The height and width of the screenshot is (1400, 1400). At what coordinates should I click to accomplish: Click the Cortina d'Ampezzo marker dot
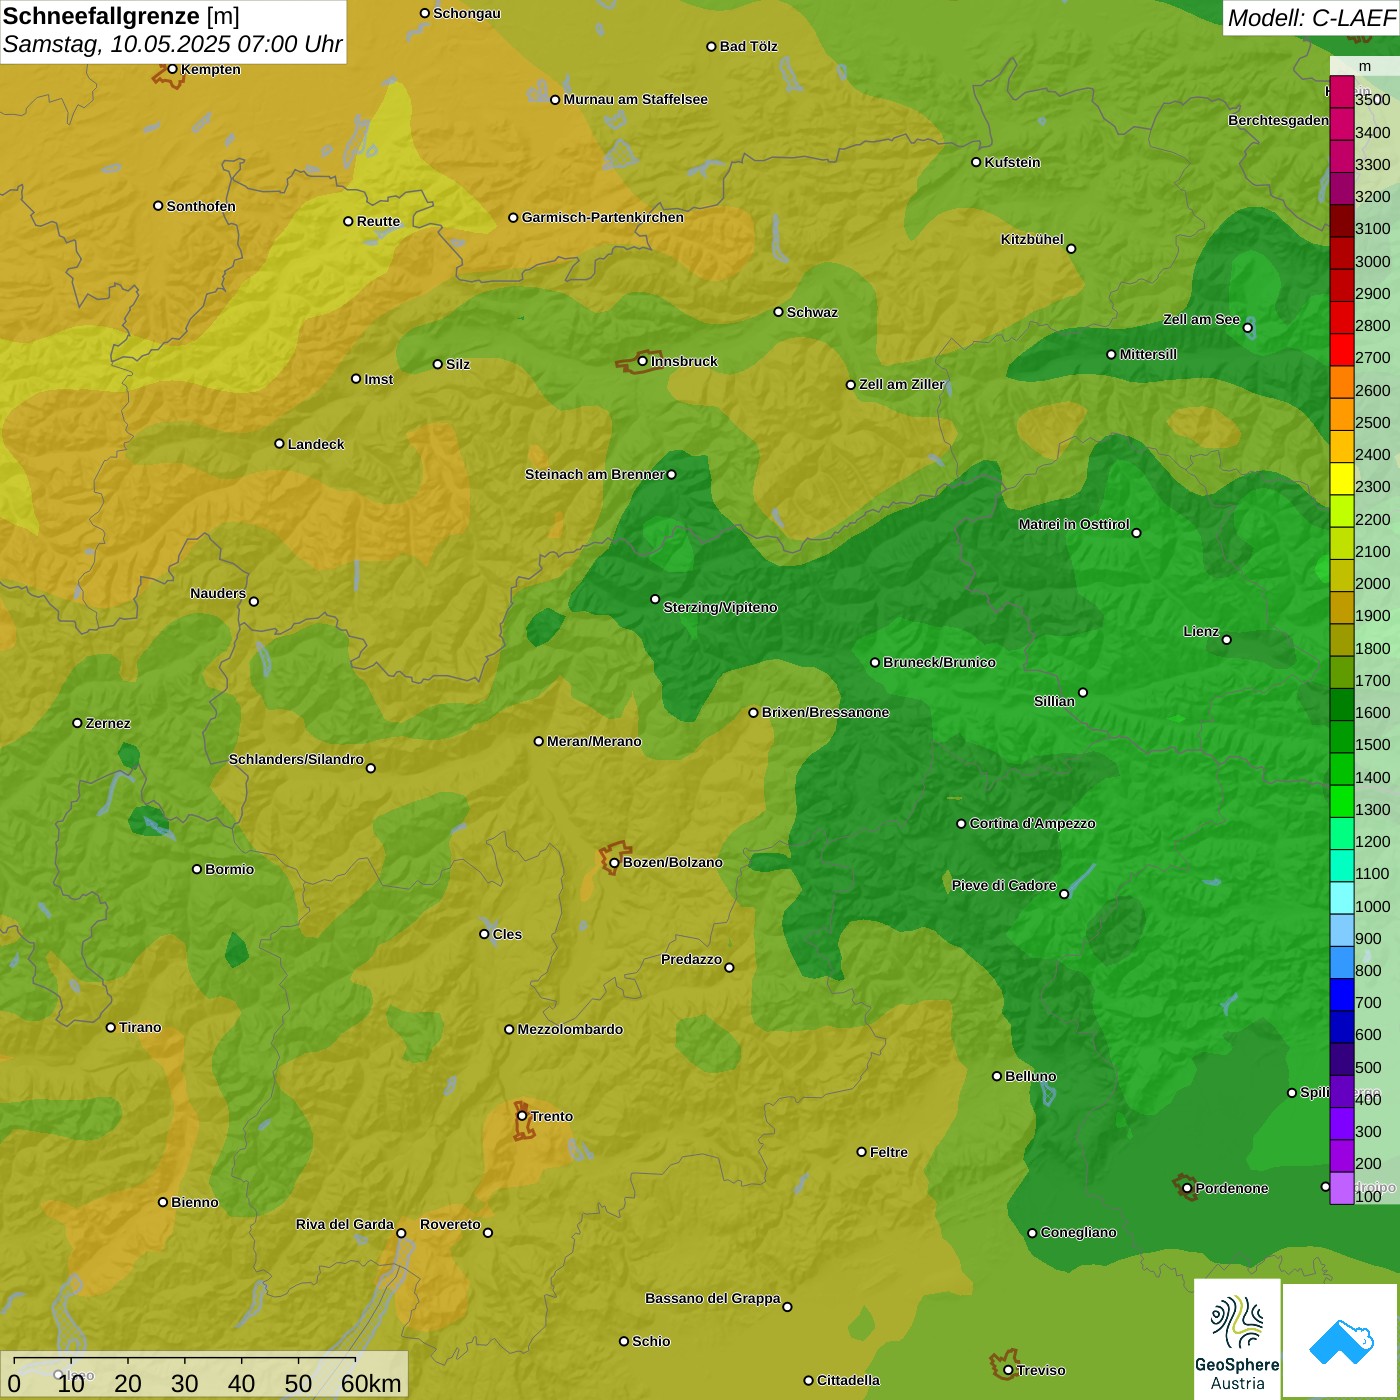[x=961, y=824]
